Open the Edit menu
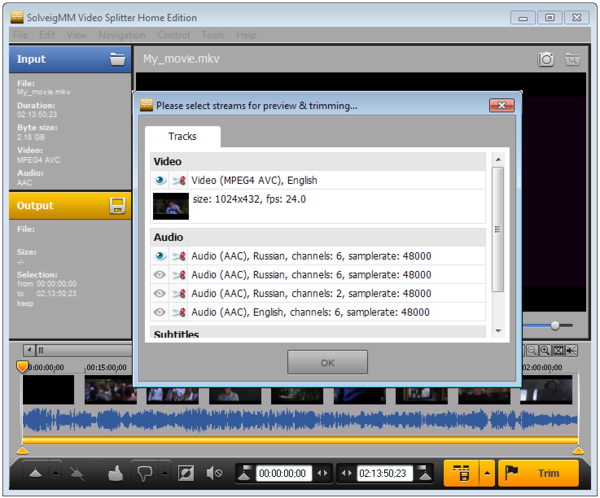 point(47,35)
